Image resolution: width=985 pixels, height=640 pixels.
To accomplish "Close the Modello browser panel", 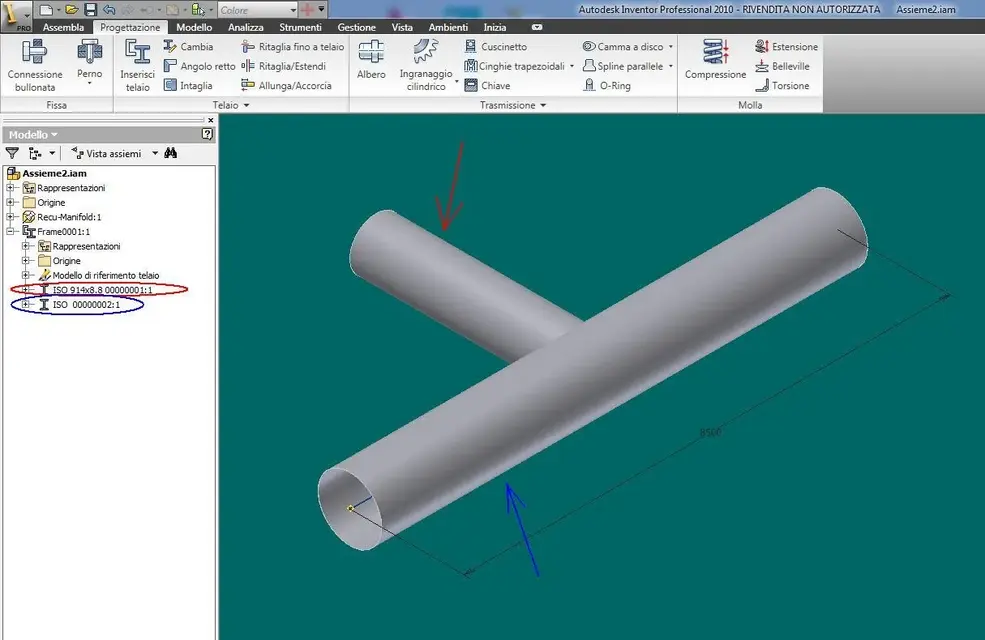I will pos(210,120).
